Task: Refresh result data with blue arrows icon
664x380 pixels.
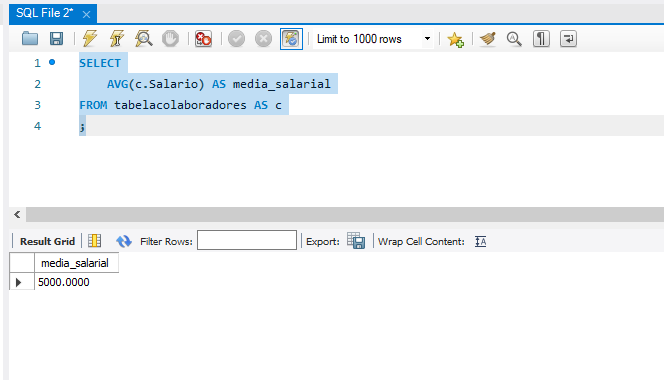Action: (x=124, y=241)
